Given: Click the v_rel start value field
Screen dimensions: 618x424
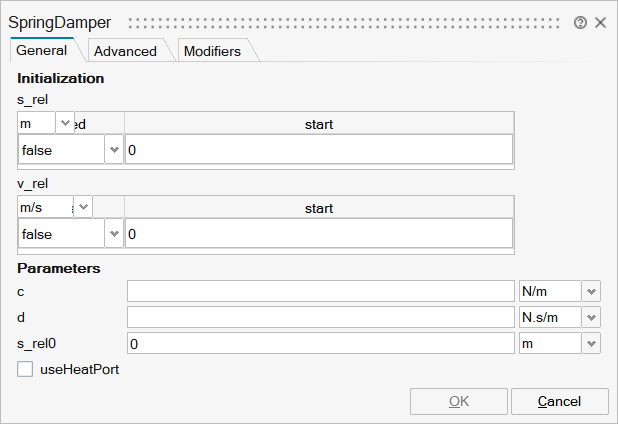Looking at the screenshot, I should click(318, 234).
